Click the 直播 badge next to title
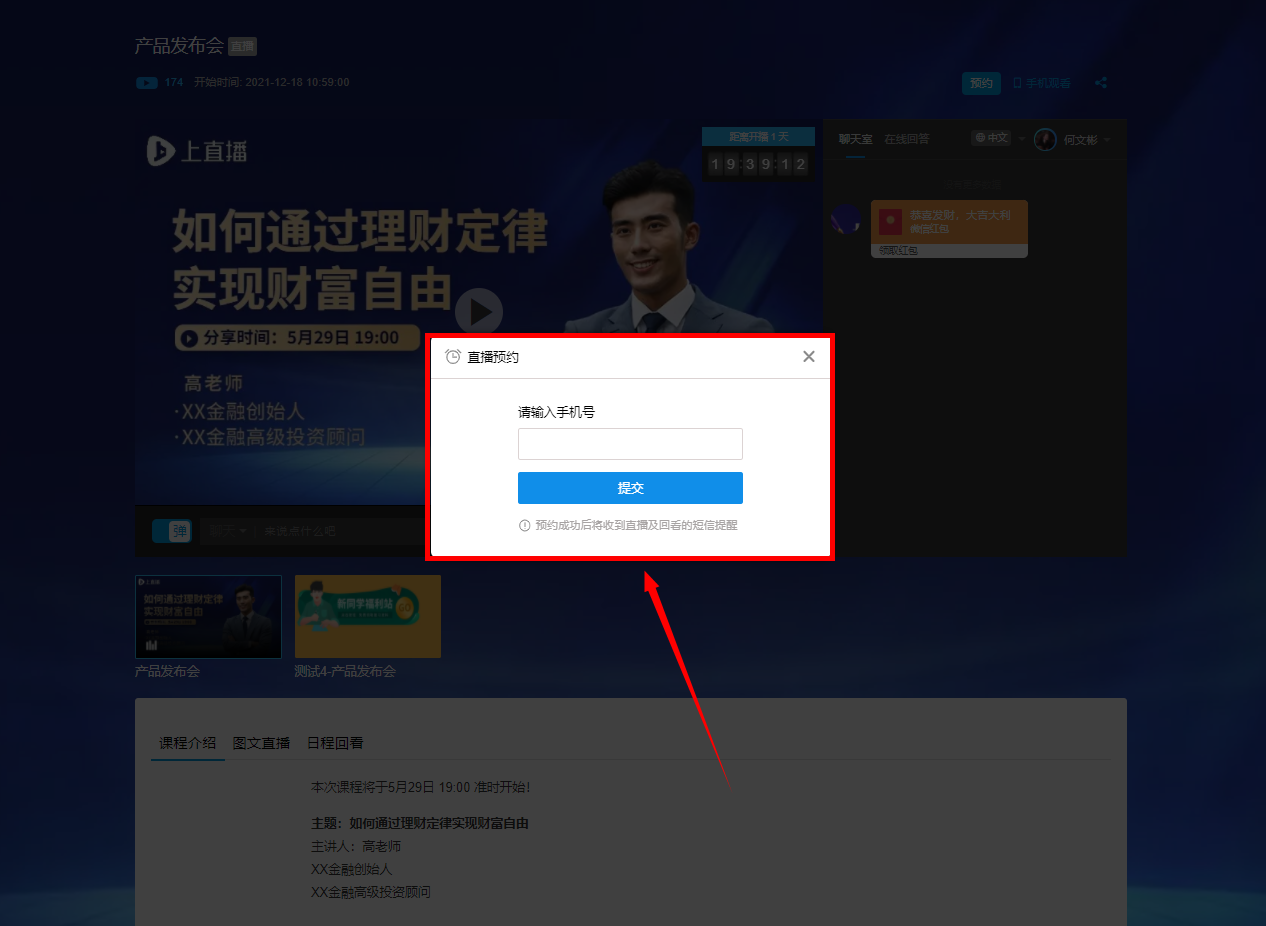The width and height of the screenshot is (1266, 926). (x=242, y=46)
